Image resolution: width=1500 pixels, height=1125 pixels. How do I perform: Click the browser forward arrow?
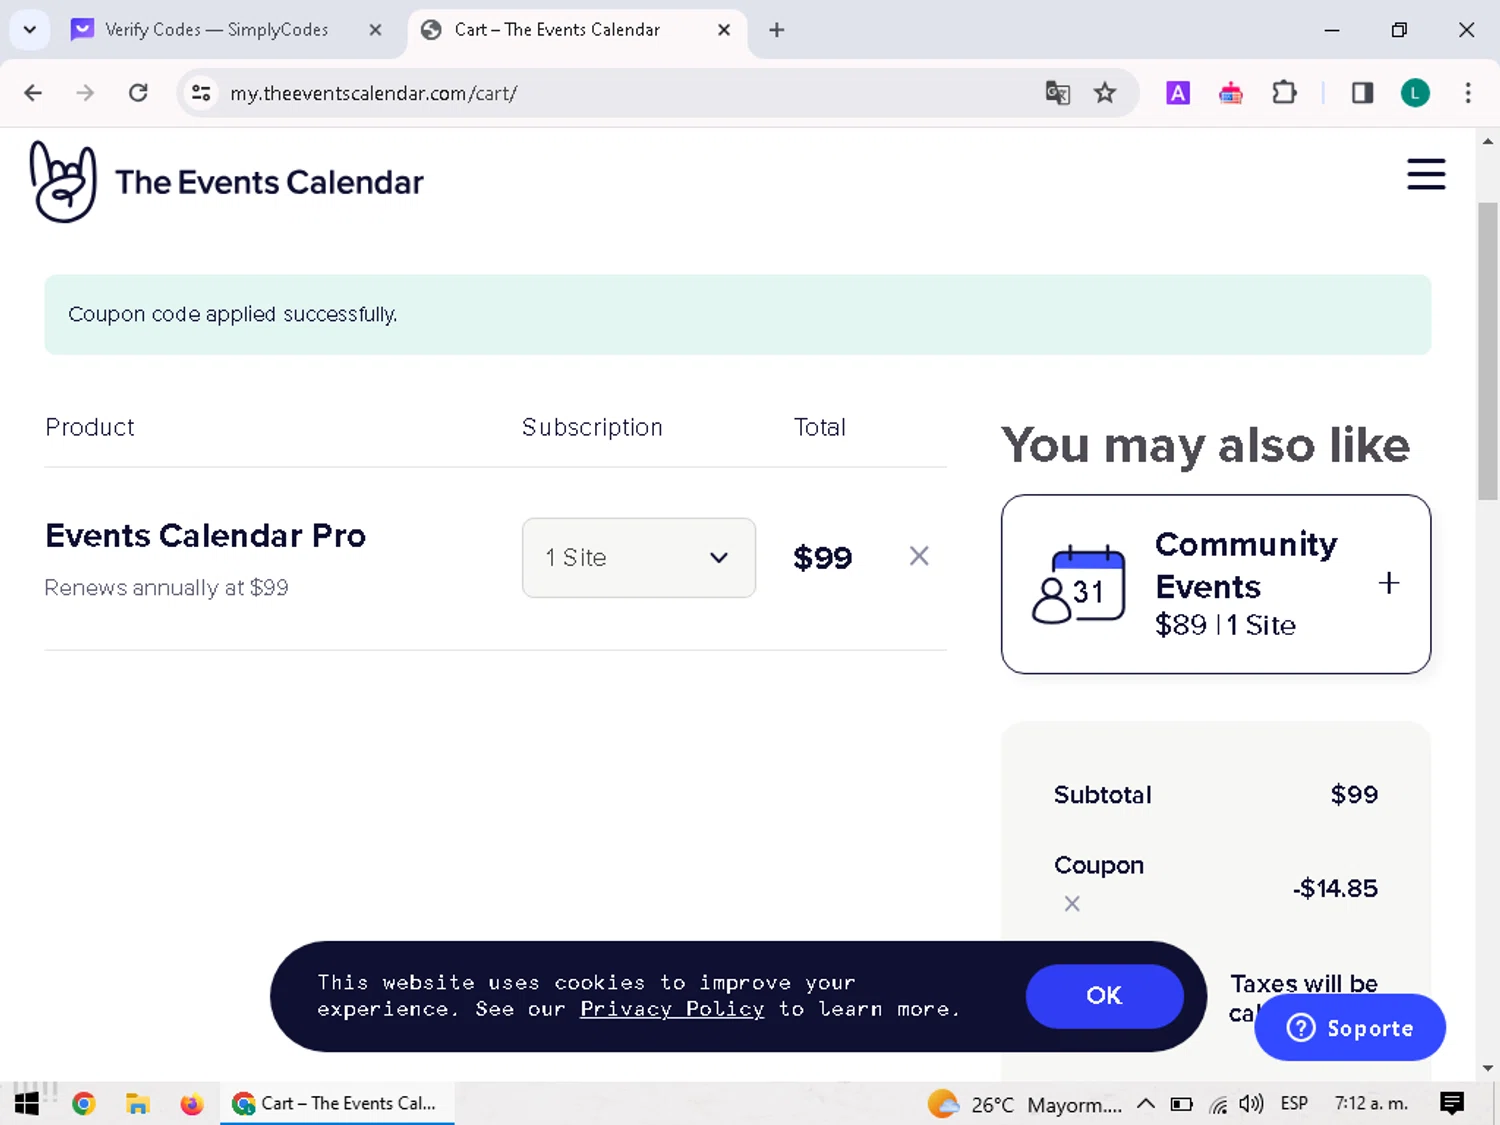coord(86,93)
